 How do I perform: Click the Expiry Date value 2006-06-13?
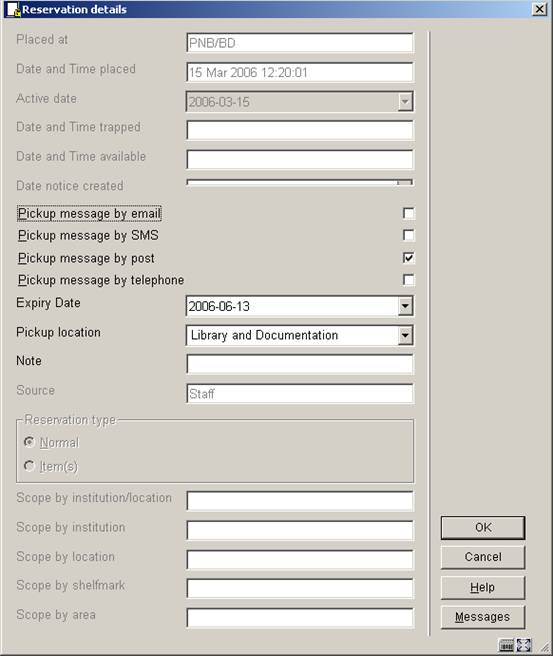tap(219, 307)
